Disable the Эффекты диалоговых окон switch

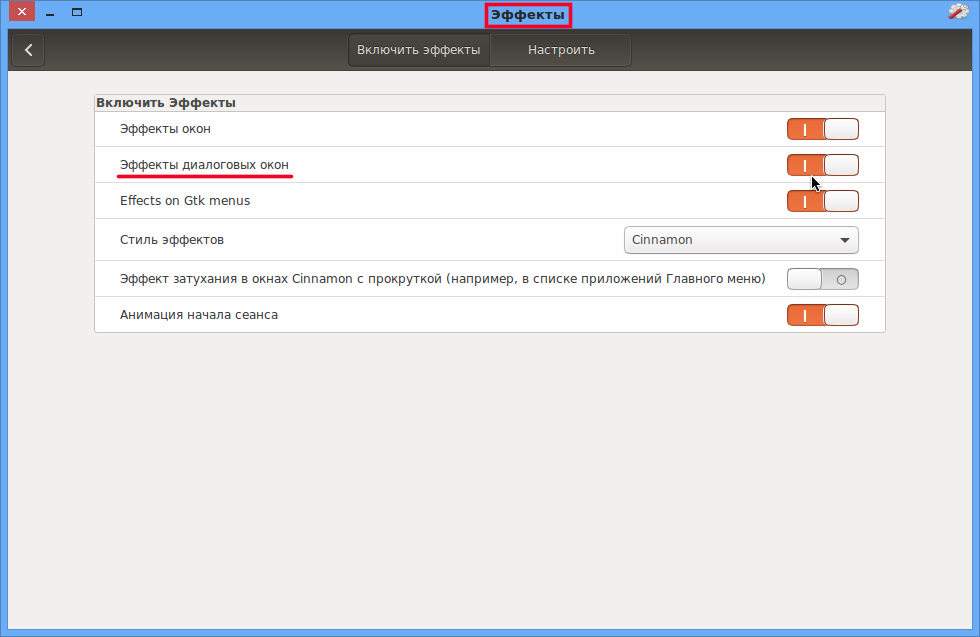pos(822,165)
